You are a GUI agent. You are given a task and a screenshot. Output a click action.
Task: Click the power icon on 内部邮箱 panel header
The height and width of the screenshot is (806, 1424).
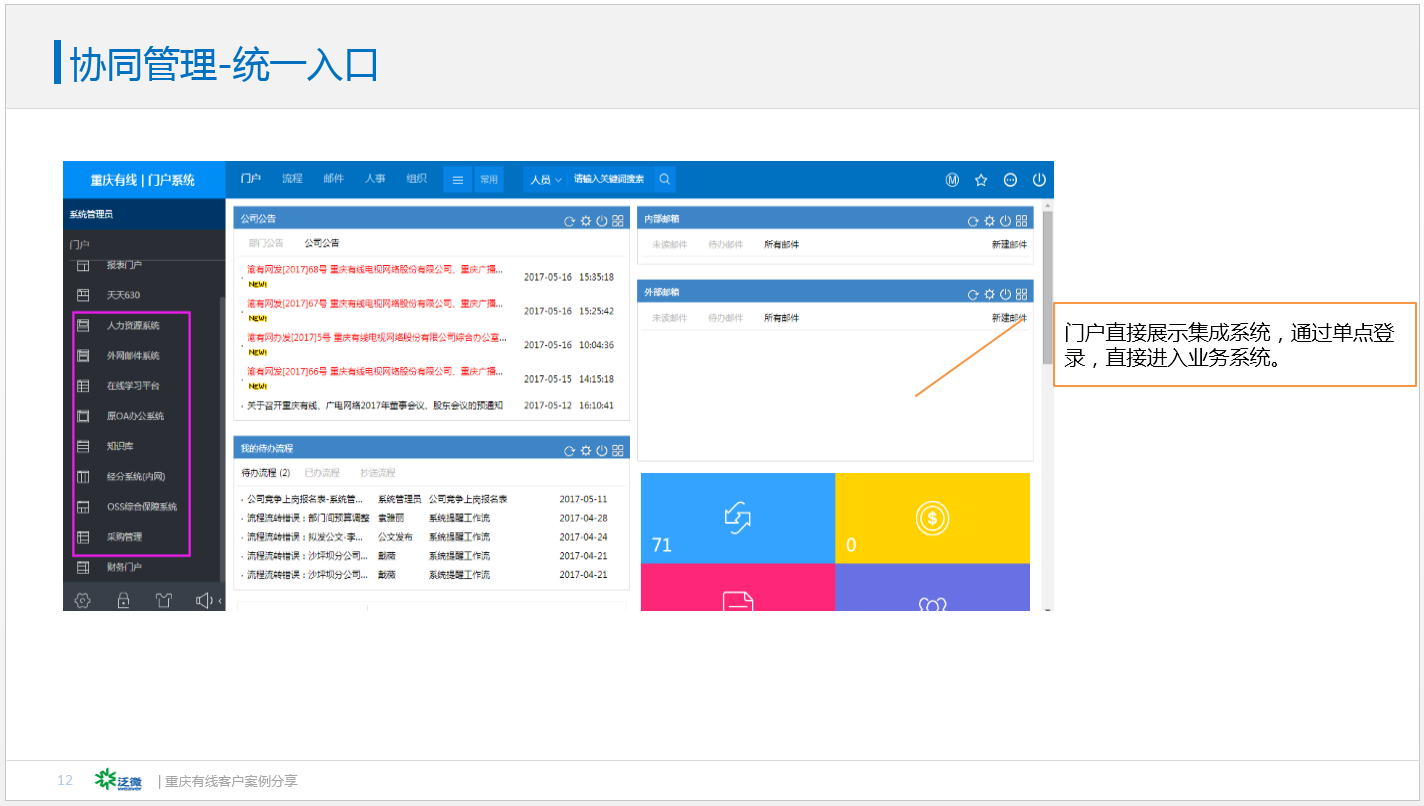(x=1005, y=221)
